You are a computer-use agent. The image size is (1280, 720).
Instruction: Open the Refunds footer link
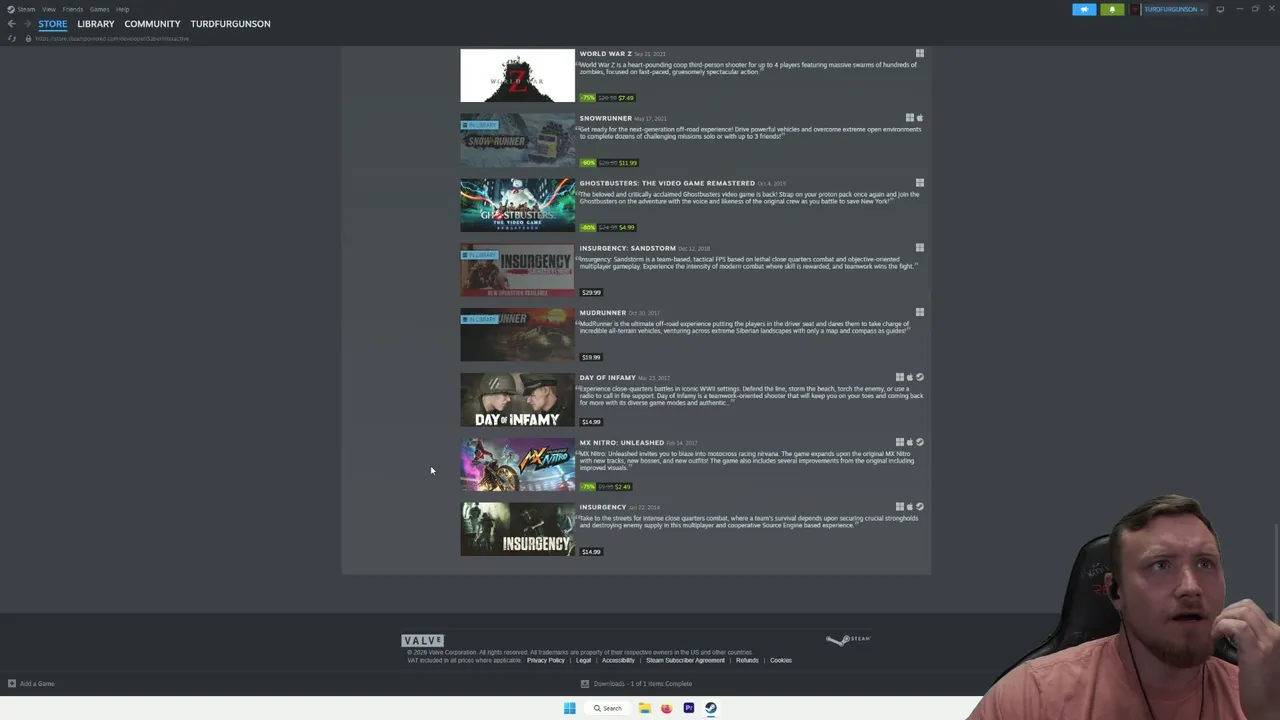tap(747, 660)
